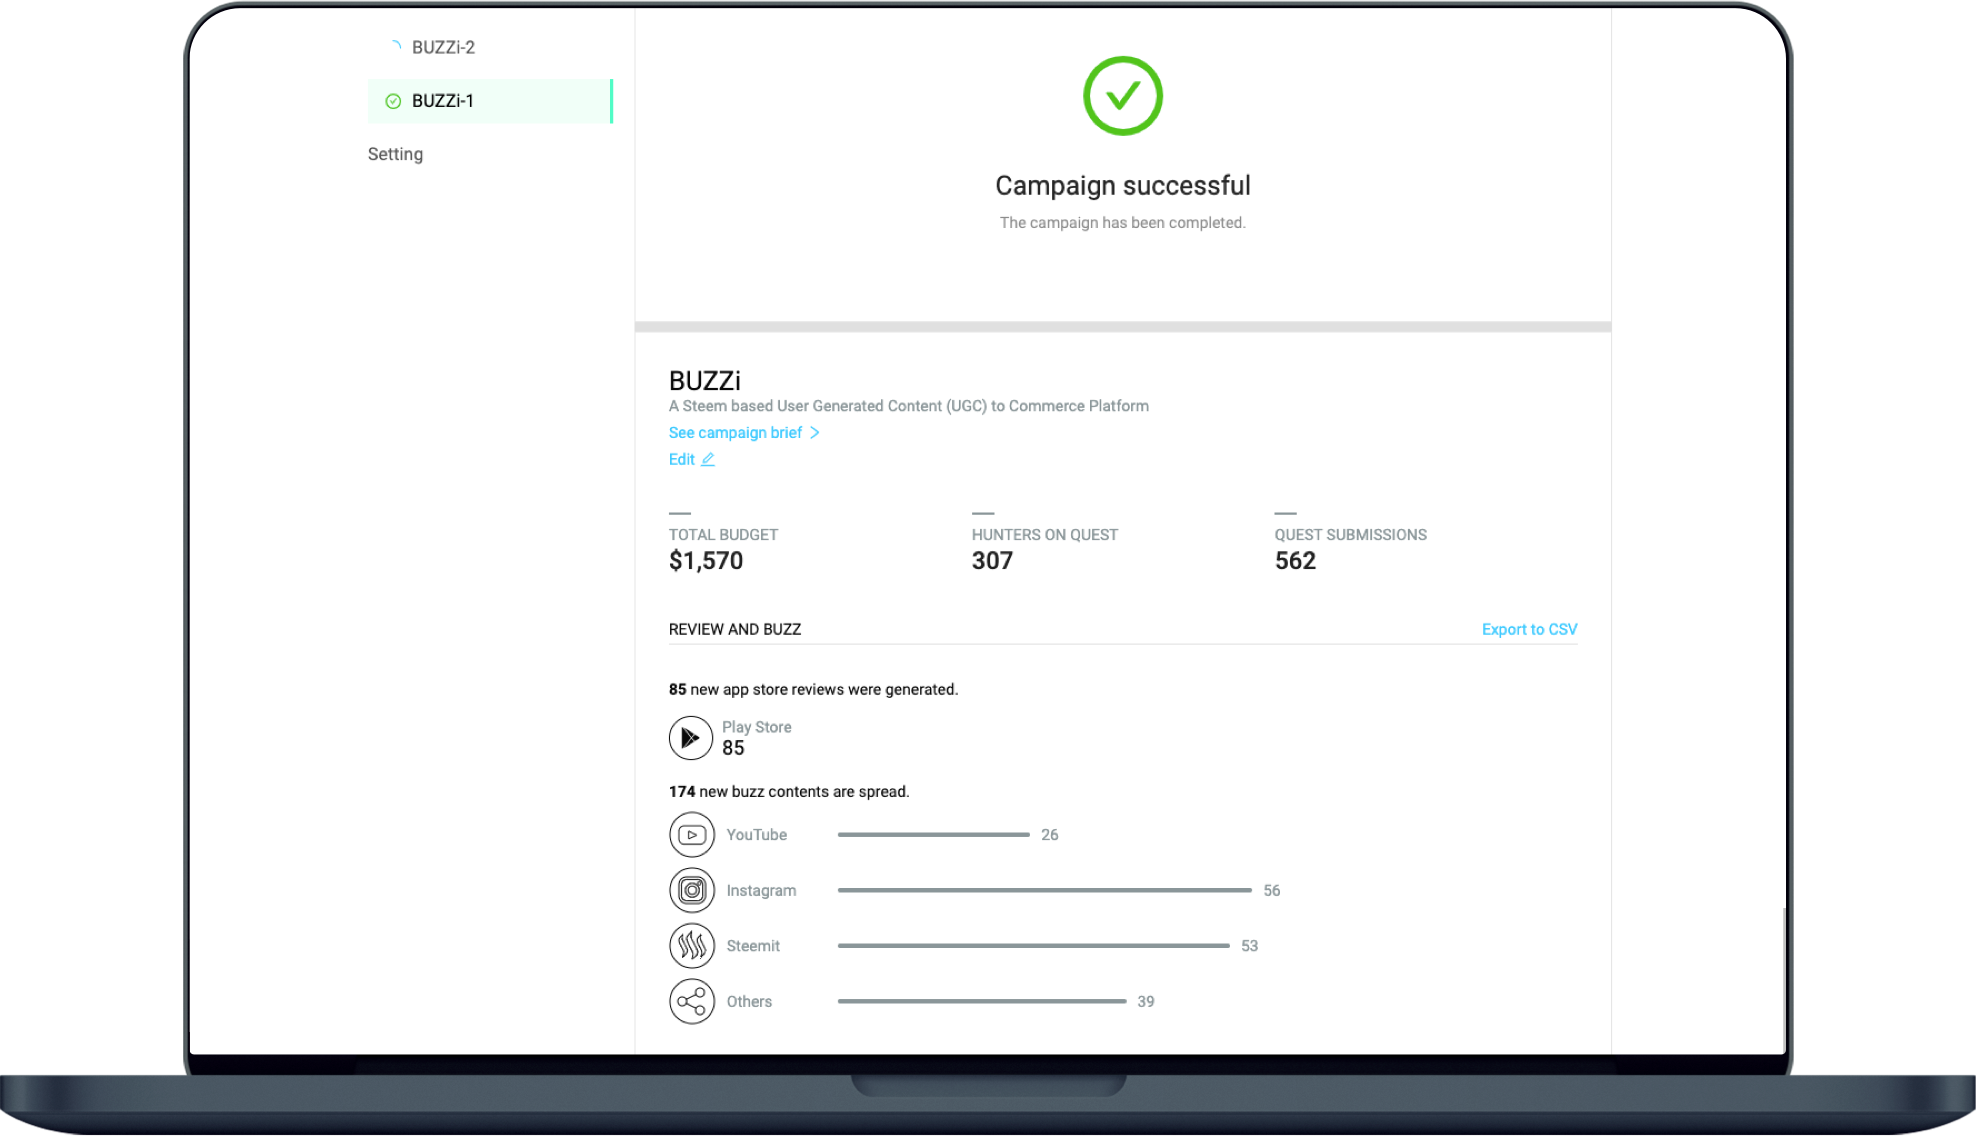Screen dimensions: 1976x1136
Task: Click the Instagram icon
Action: [x=691, y=890]
